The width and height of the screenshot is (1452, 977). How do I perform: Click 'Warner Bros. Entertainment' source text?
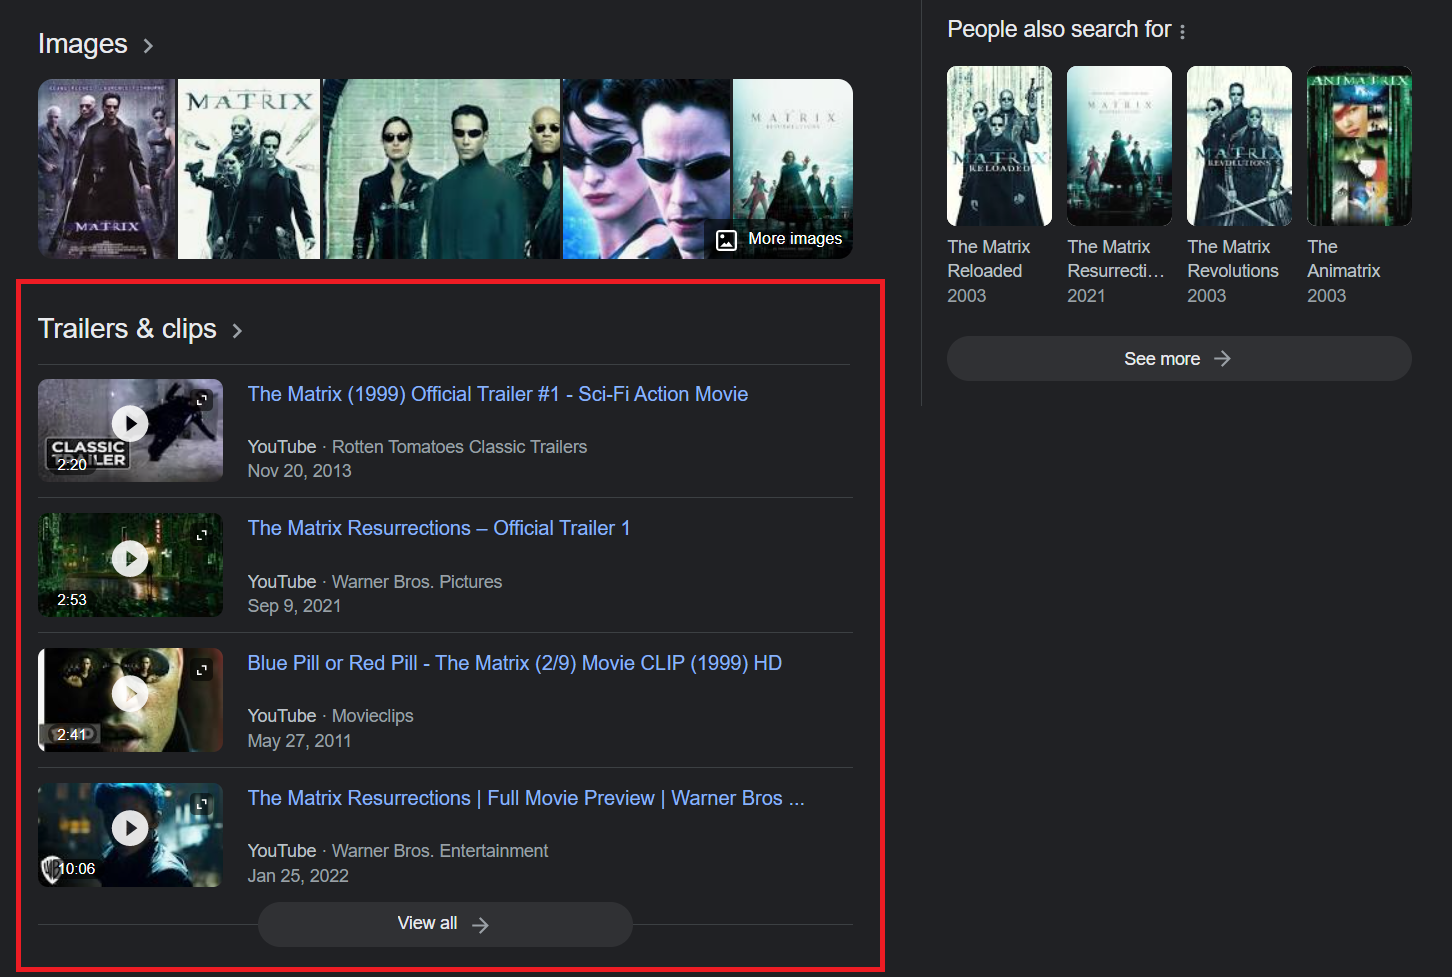(440, 851)
